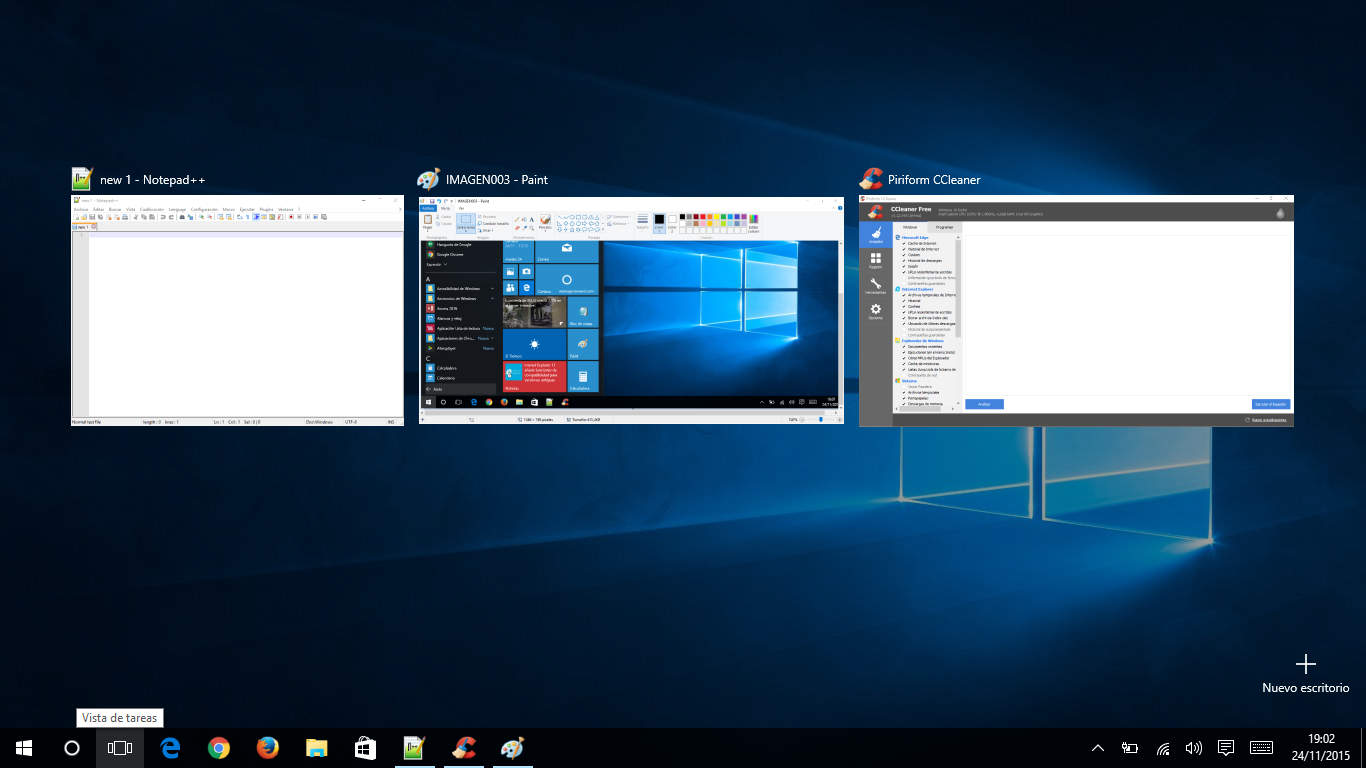This screenshot has height=768, width=1366.
Task: Expand the hidden system tray icons
Action: coord(1098,748)
